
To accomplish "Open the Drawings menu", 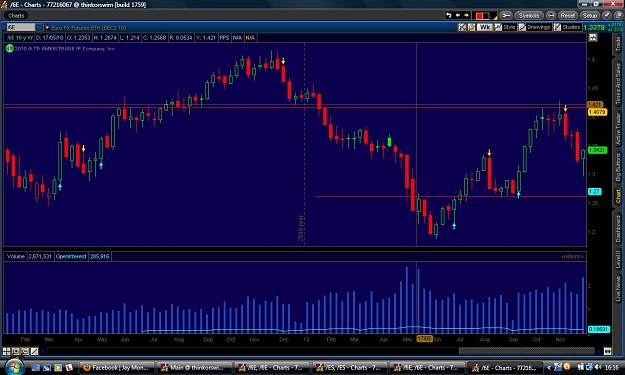I will point(534,27).
